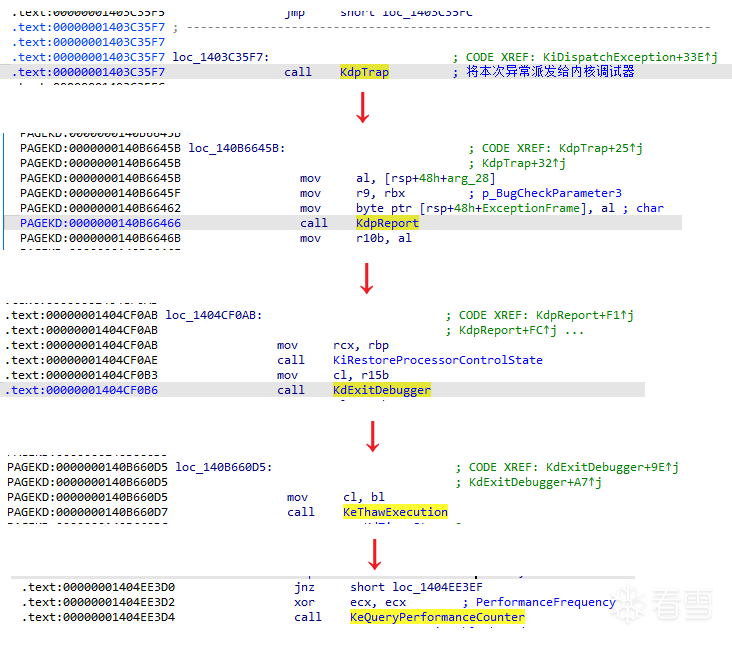Select address PAGEKD:0000000140B66466
This screenshot has height=645, width=732.
[x=100, y=223]
